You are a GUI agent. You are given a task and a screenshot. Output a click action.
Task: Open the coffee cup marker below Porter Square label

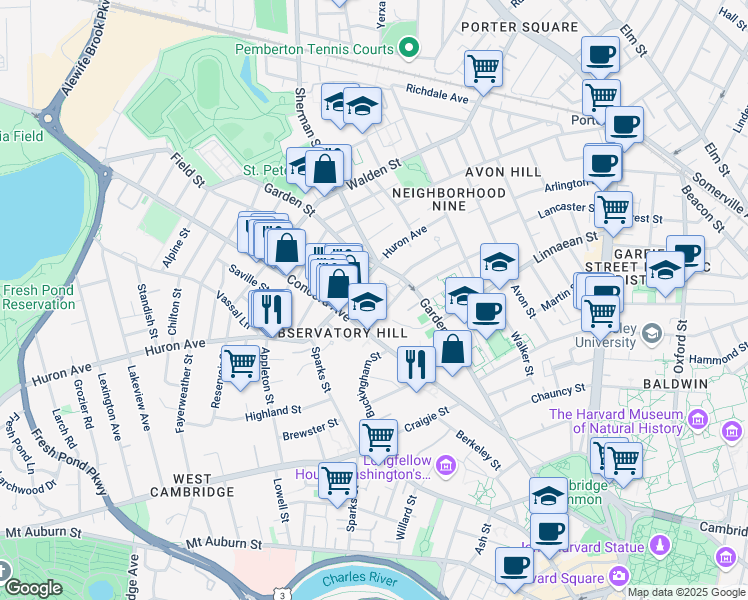[x=601, y=56]
